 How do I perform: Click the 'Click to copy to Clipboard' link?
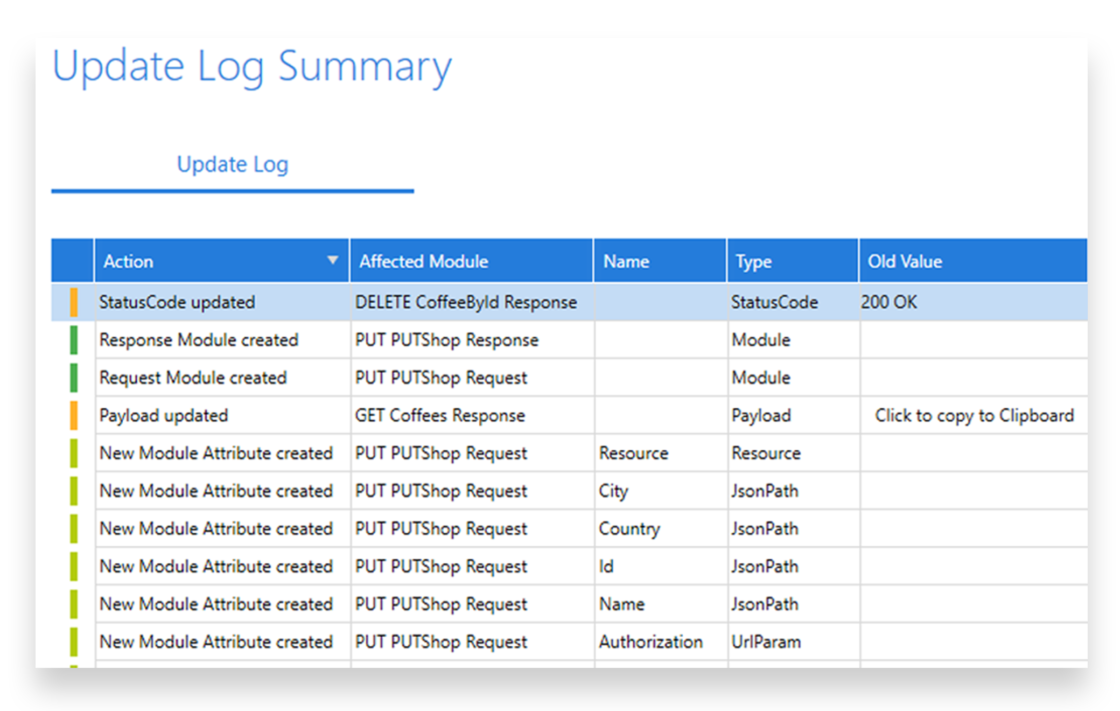974,416
